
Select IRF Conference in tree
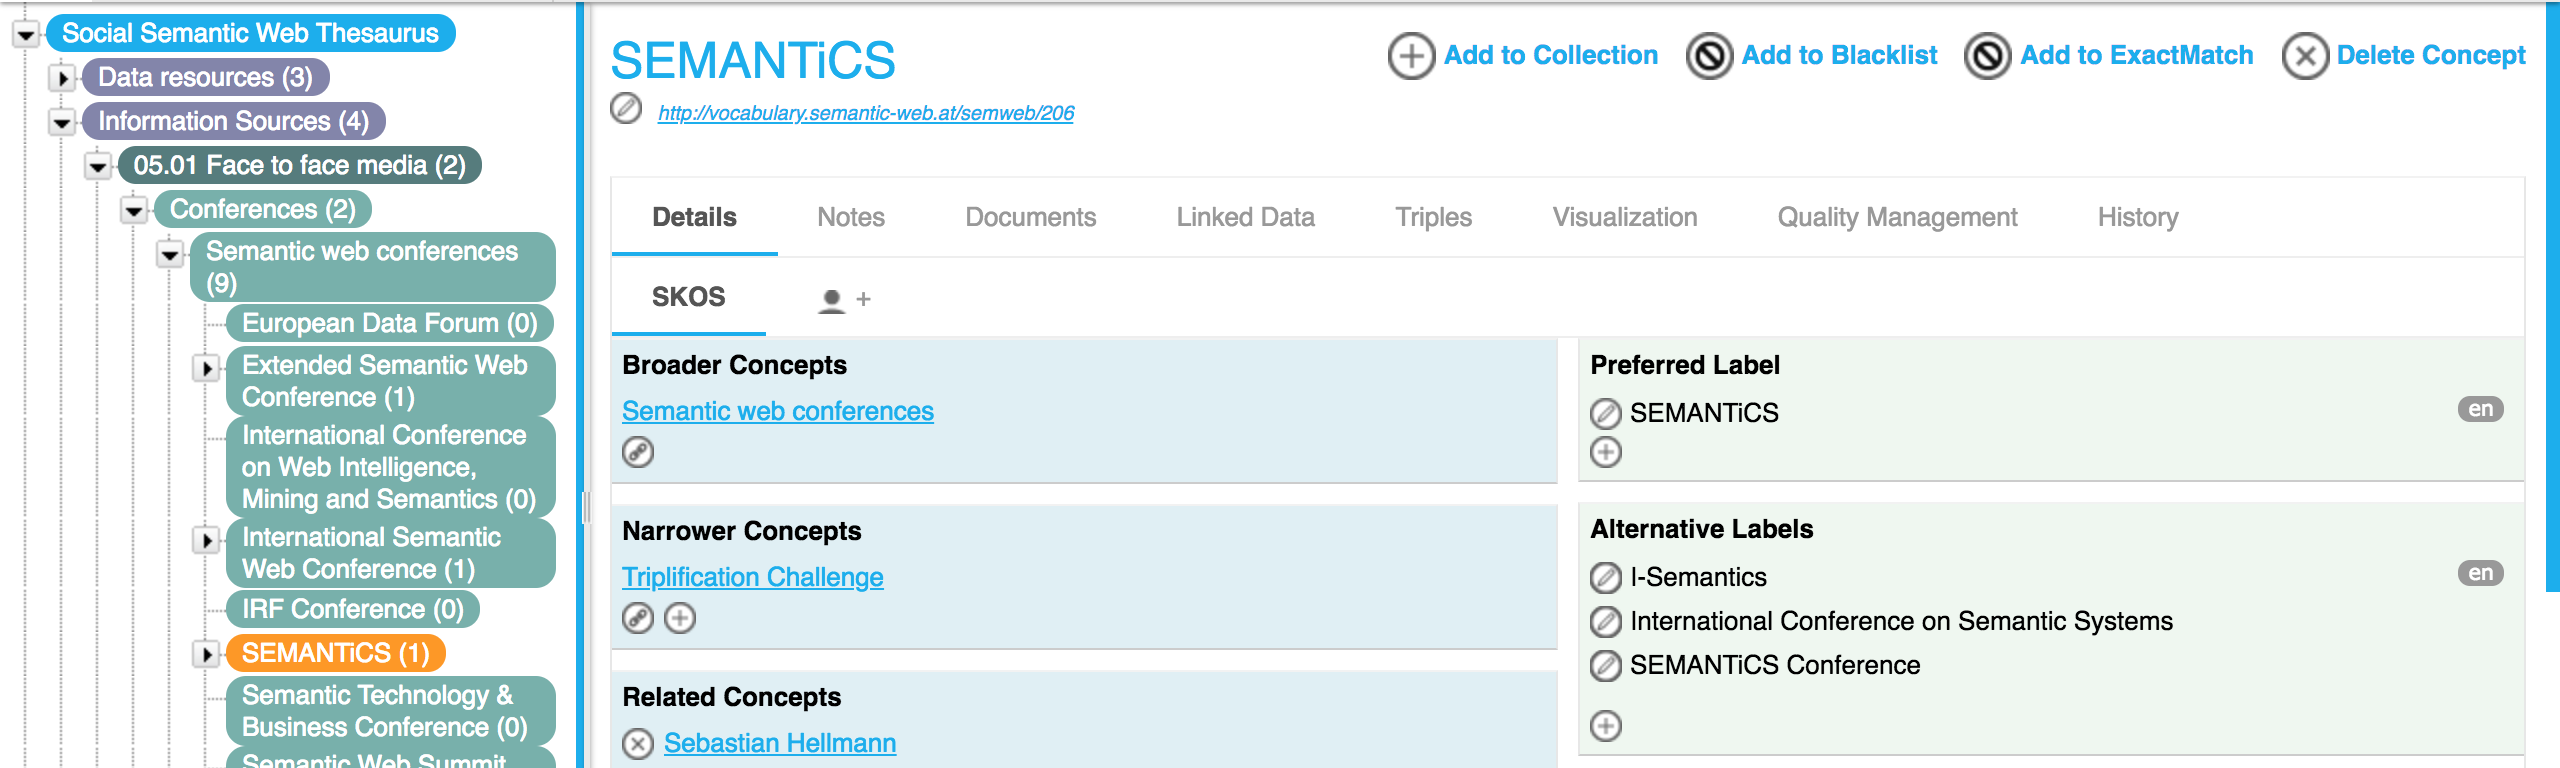pyautogui.click(x=352, y=609)
